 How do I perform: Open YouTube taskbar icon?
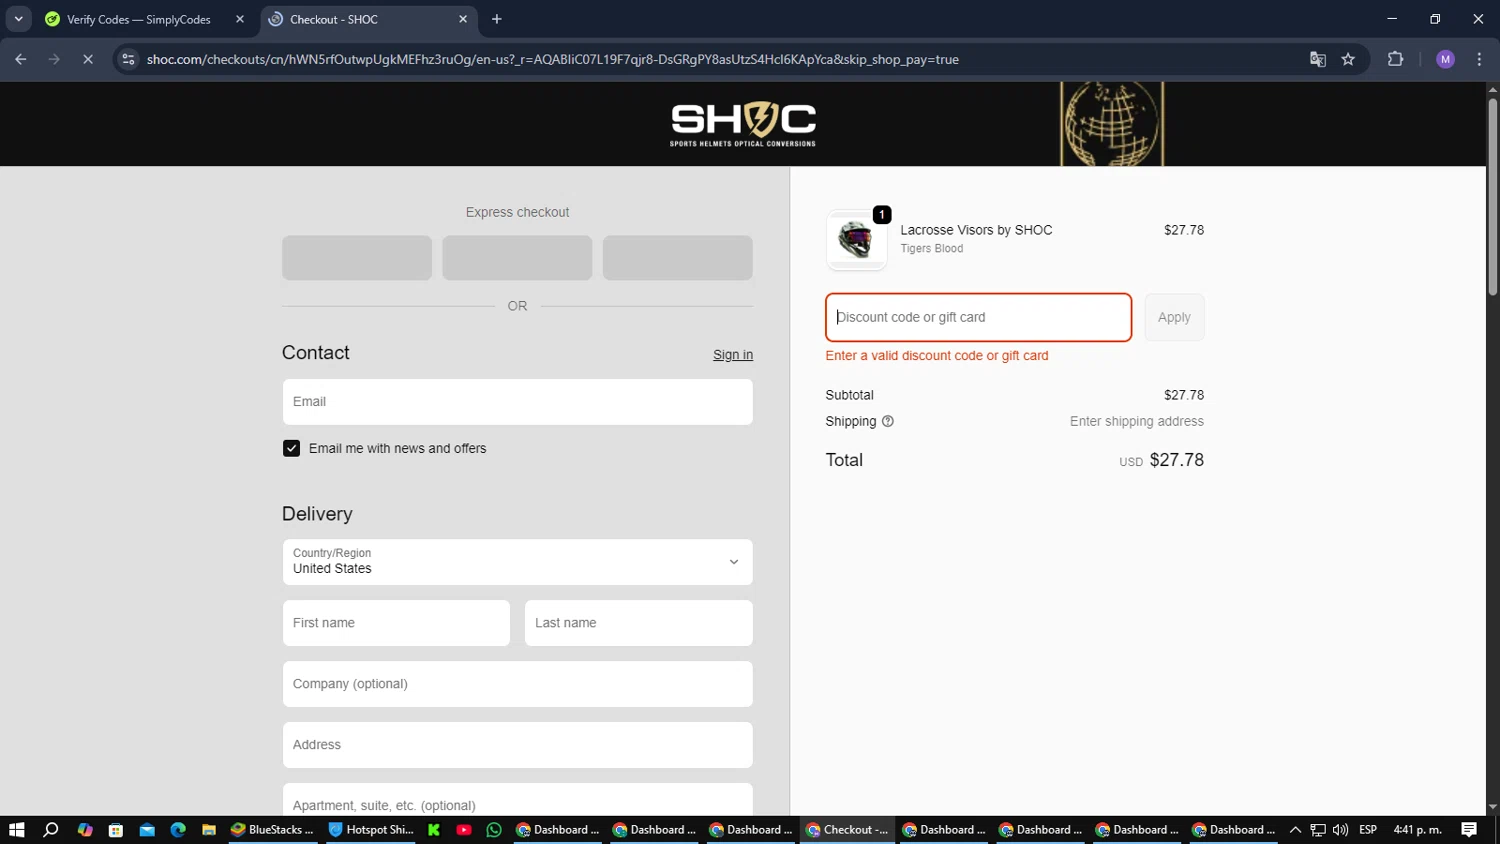(x=464, y=830)
